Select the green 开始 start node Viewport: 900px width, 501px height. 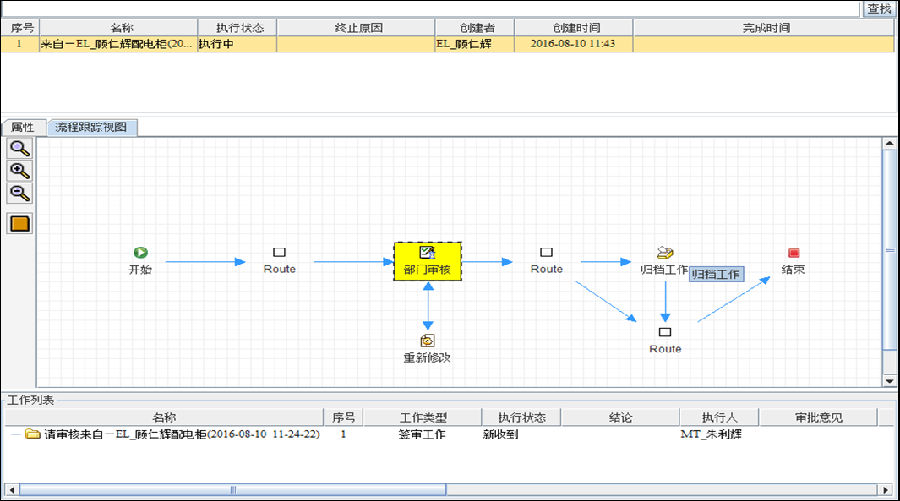pos(141,253)
